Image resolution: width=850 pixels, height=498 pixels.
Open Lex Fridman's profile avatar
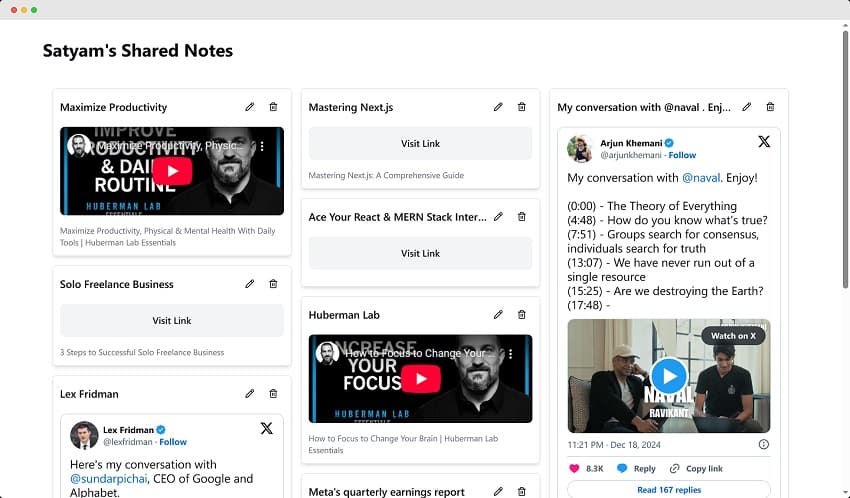tap(84, 435)
